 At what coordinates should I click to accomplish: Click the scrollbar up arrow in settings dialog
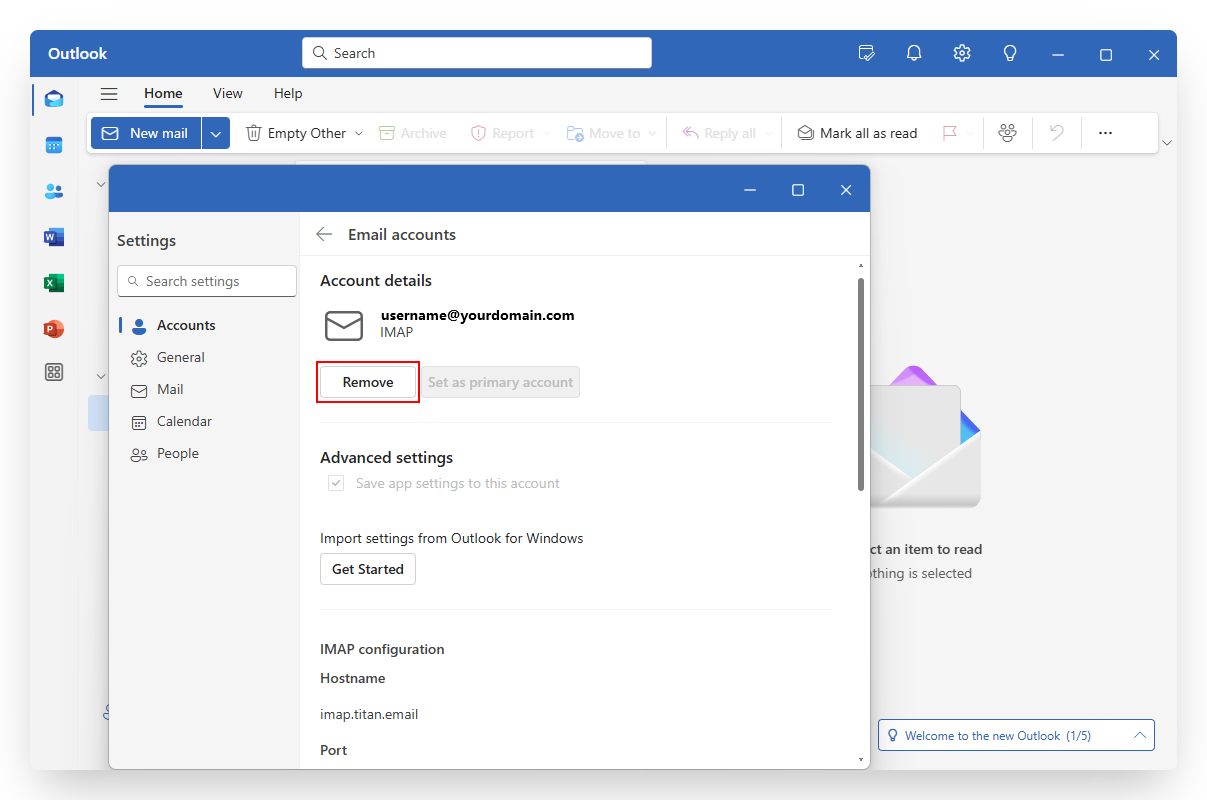pyautogui.click(x=861, y=266)
